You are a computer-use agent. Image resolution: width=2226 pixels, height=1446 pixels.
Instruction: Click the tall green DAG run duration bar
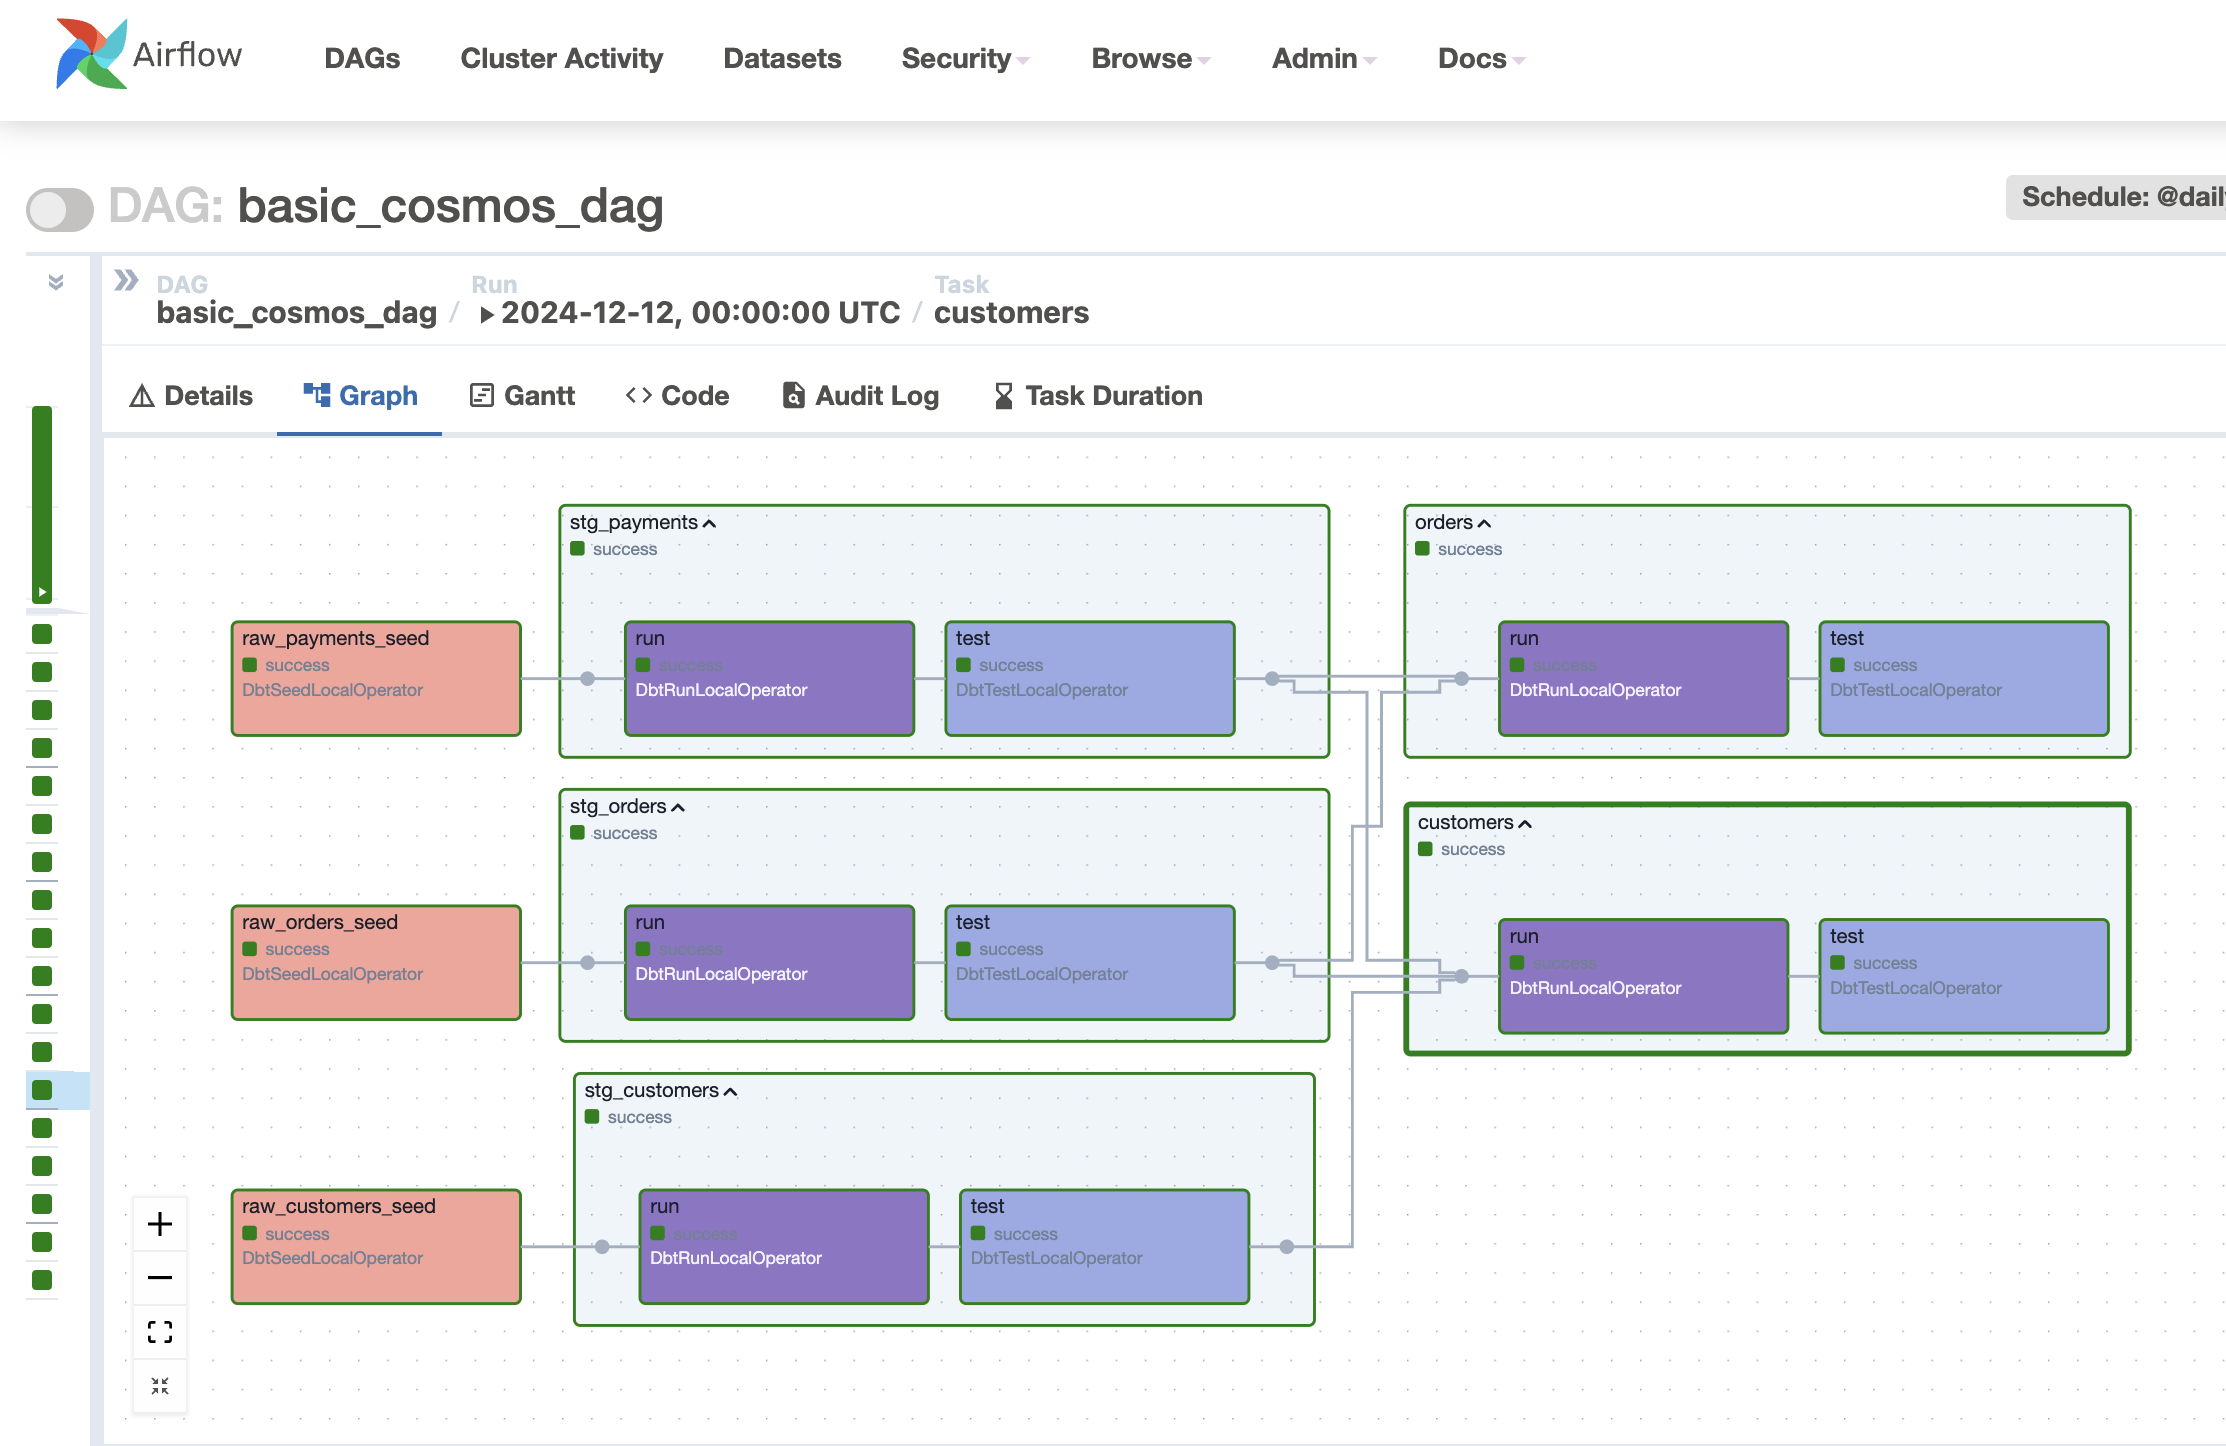click(42, 502)
